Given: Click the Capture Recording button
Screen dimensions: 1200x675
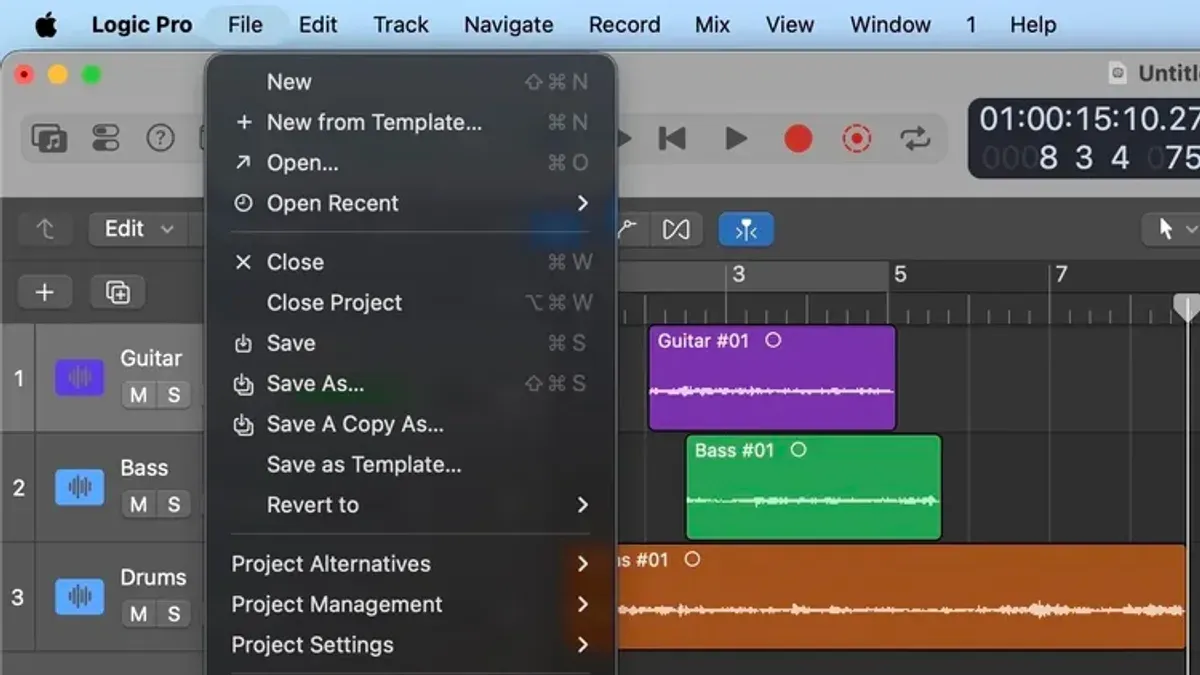Looking at the screenshot, I should coord(857,138).
